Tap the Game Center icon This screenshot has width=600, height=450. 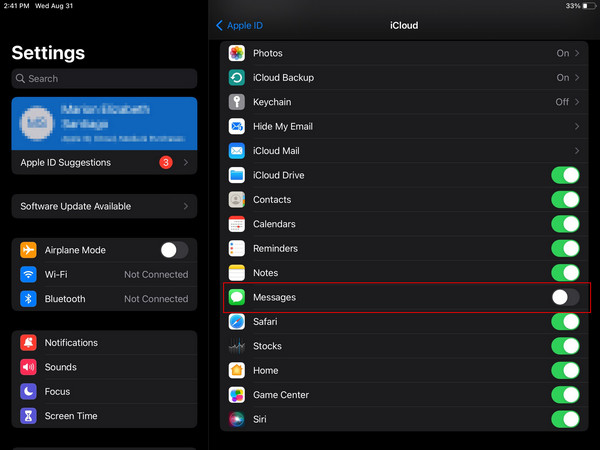[x=236, y=395]
